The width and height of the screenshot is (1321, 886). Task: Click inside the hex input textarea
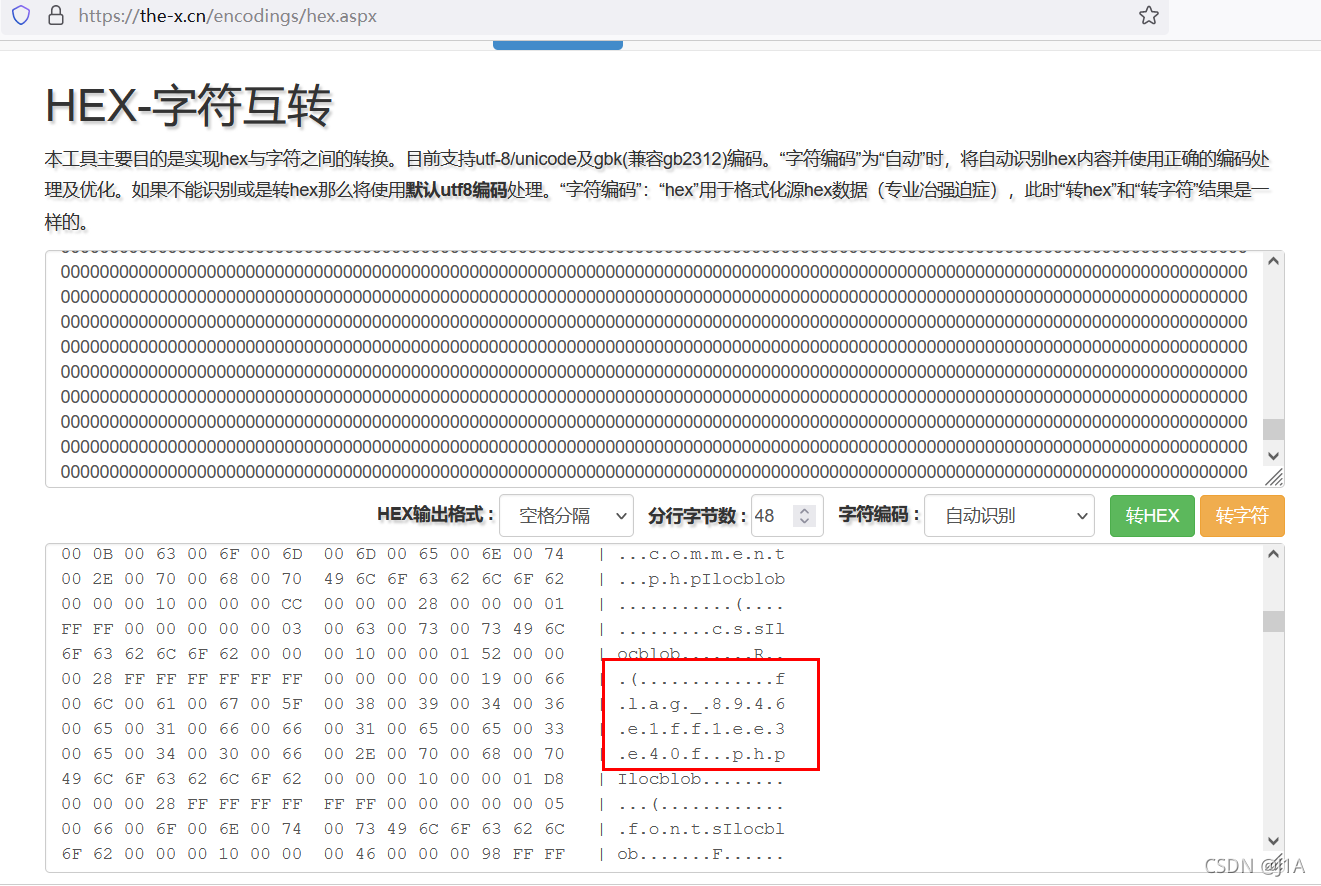[x=654, y=368]
